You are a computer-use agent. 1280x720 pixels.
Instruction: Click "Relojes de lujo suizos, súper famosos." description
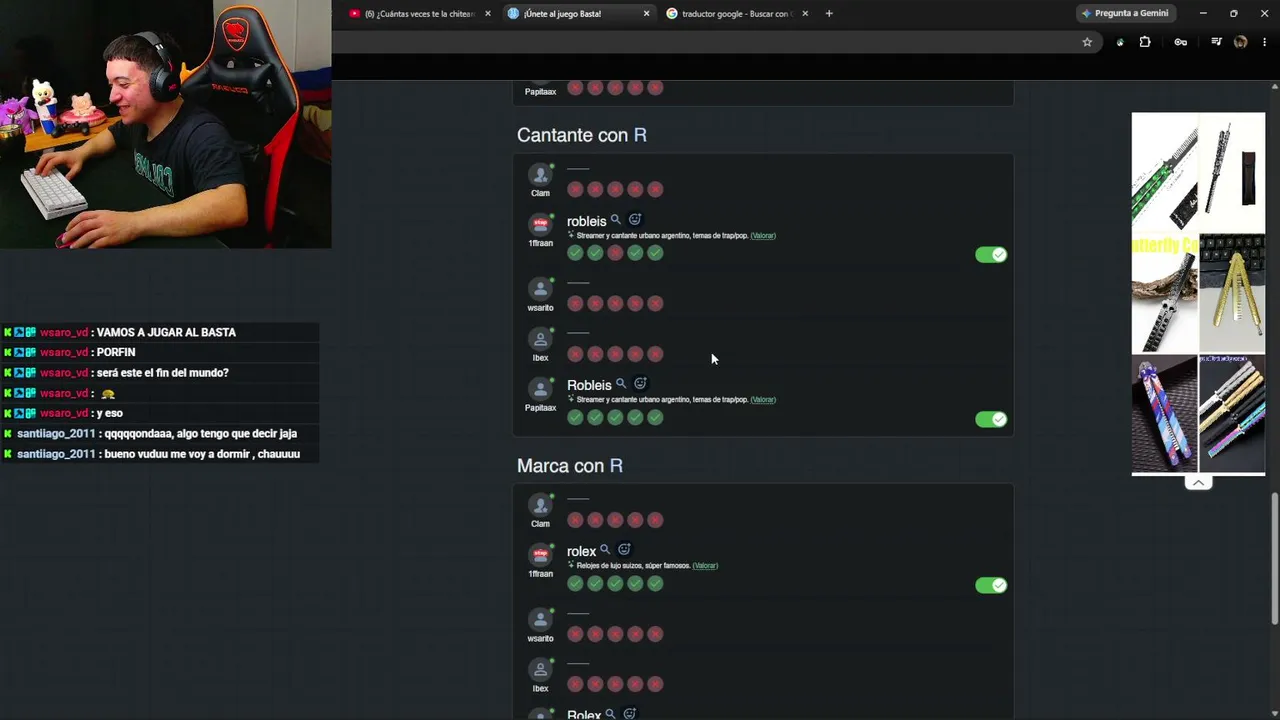click(x=633, y=566)
